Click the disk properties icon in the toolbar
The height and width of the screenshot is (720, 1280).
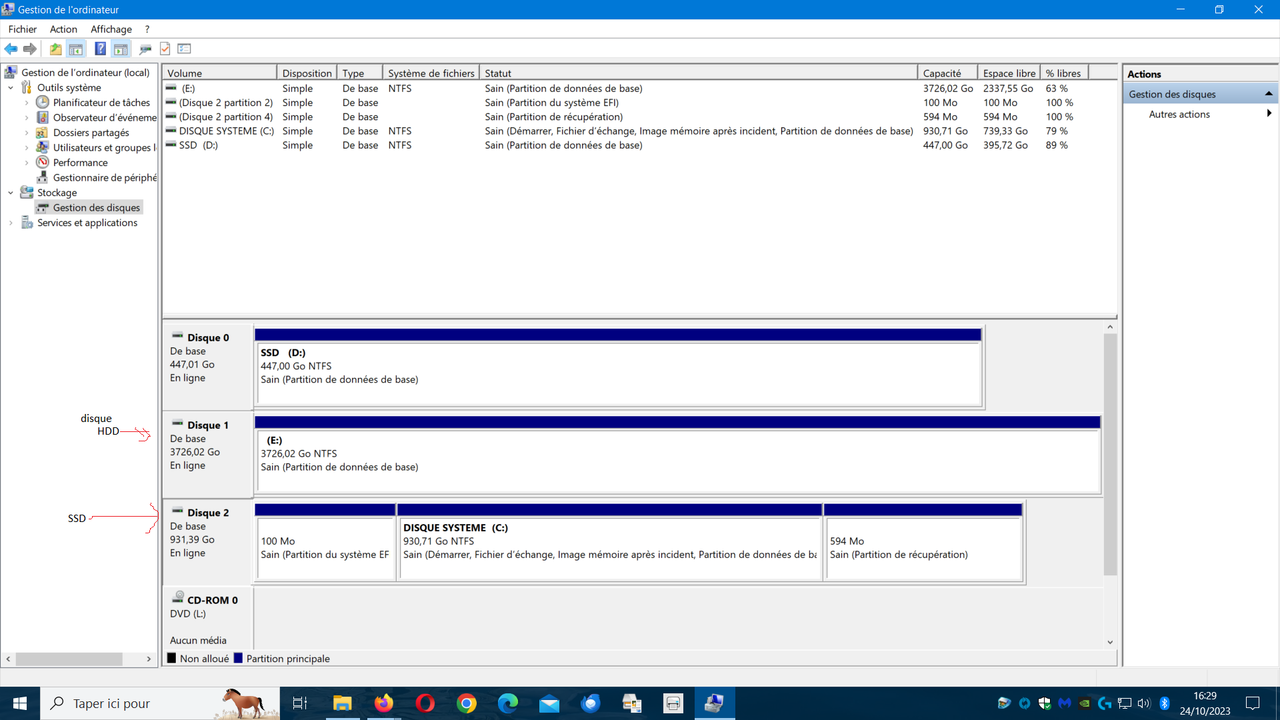pyautogui.click(x=144, y=48)
